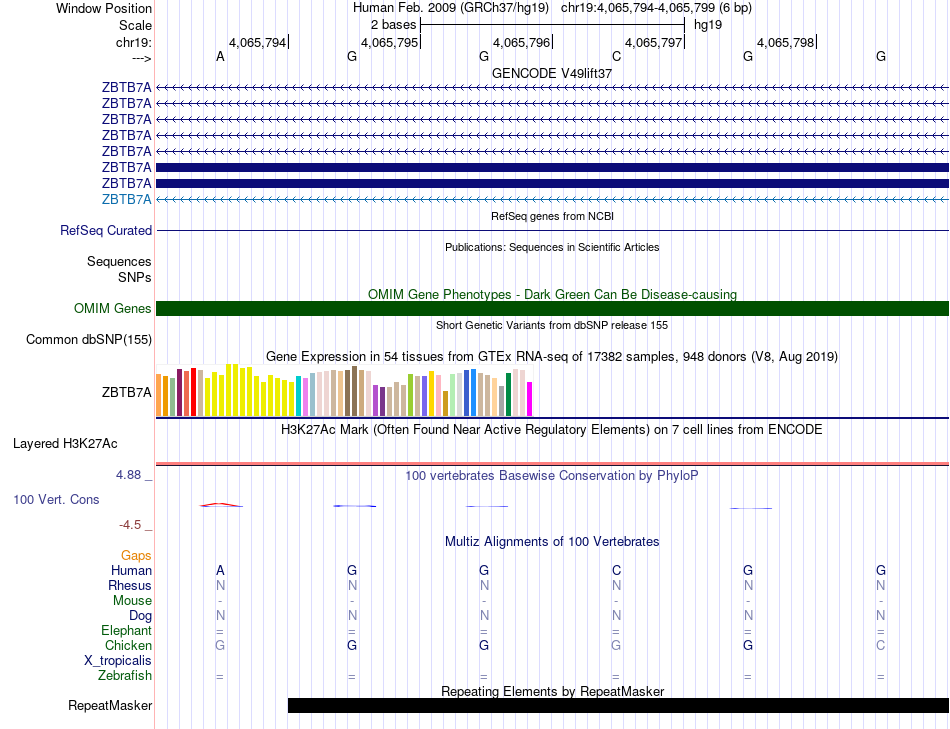This screenshot has width=950, height=729.
Task: Click position label 4,065,798 in ruler
Action: 786,42
